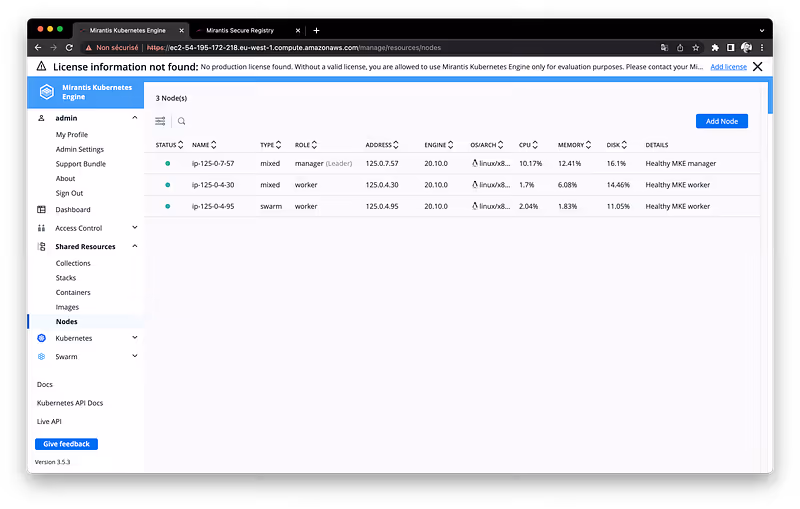Open Containers under Shared Resources
Viewport: 800px width, 509px height.
pyautogui.click(x=73, y=293)
